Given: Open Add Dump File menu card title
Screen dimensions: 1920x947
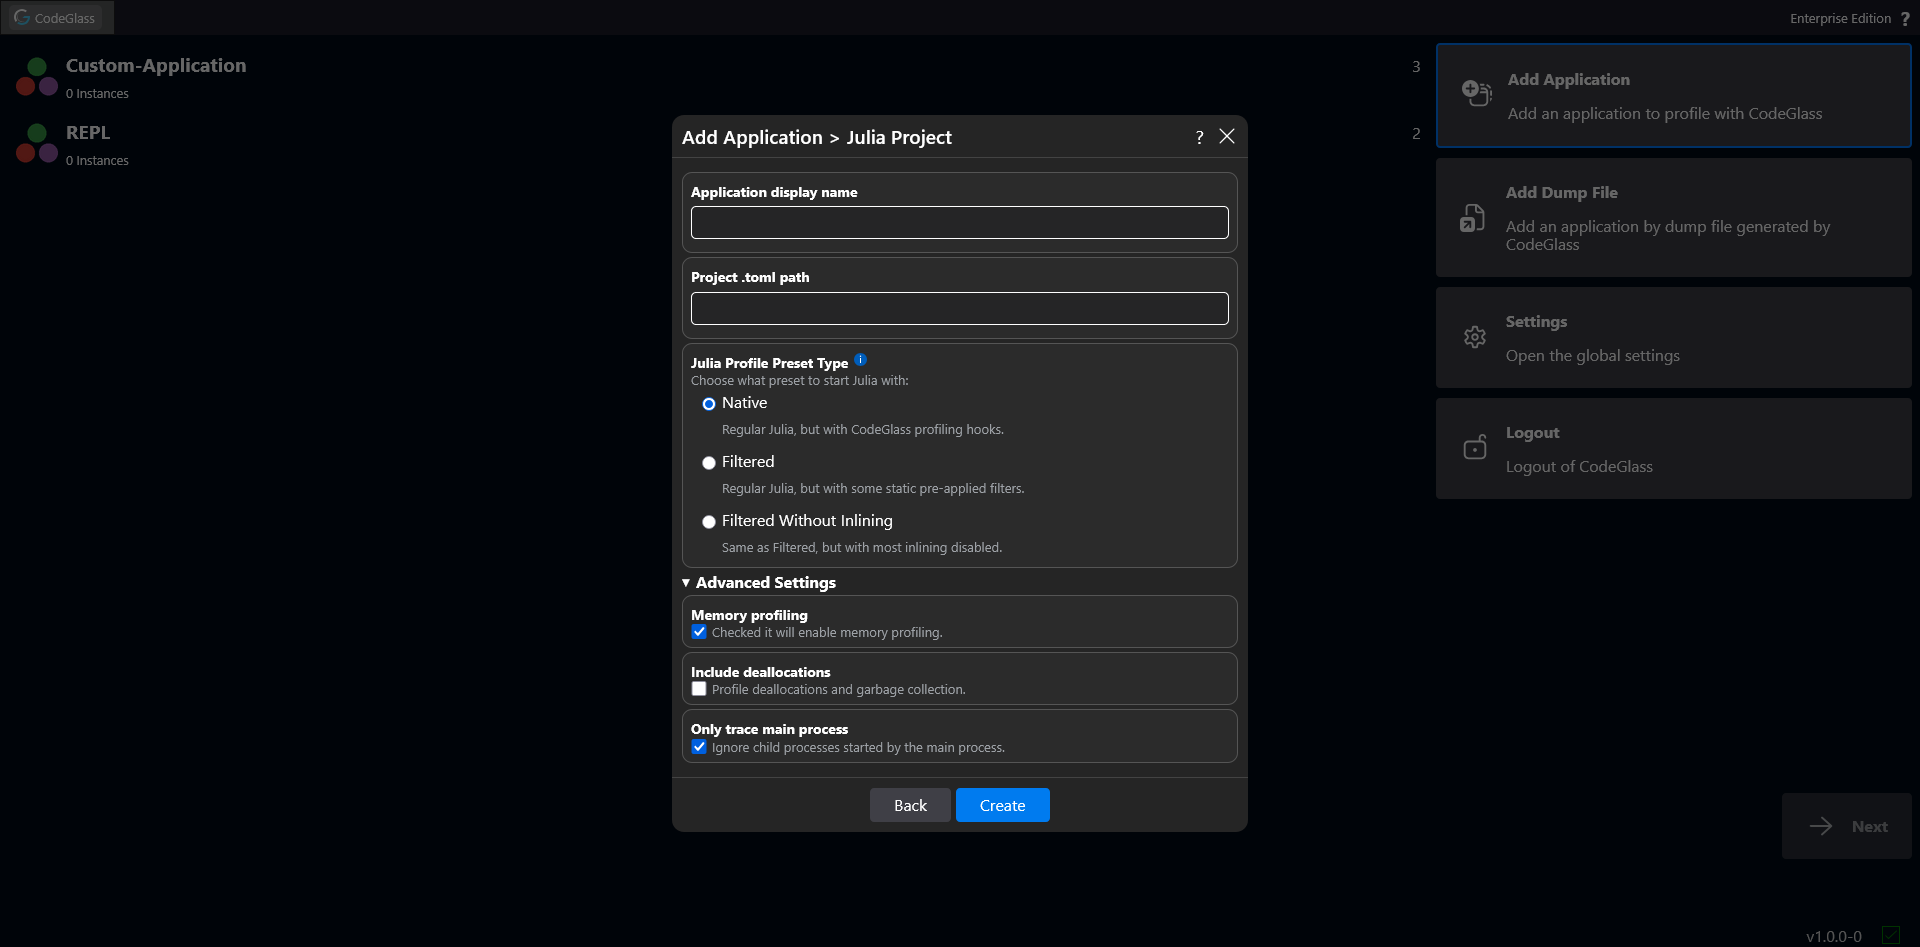Looking at the screenshot, I should [1561, 193].
